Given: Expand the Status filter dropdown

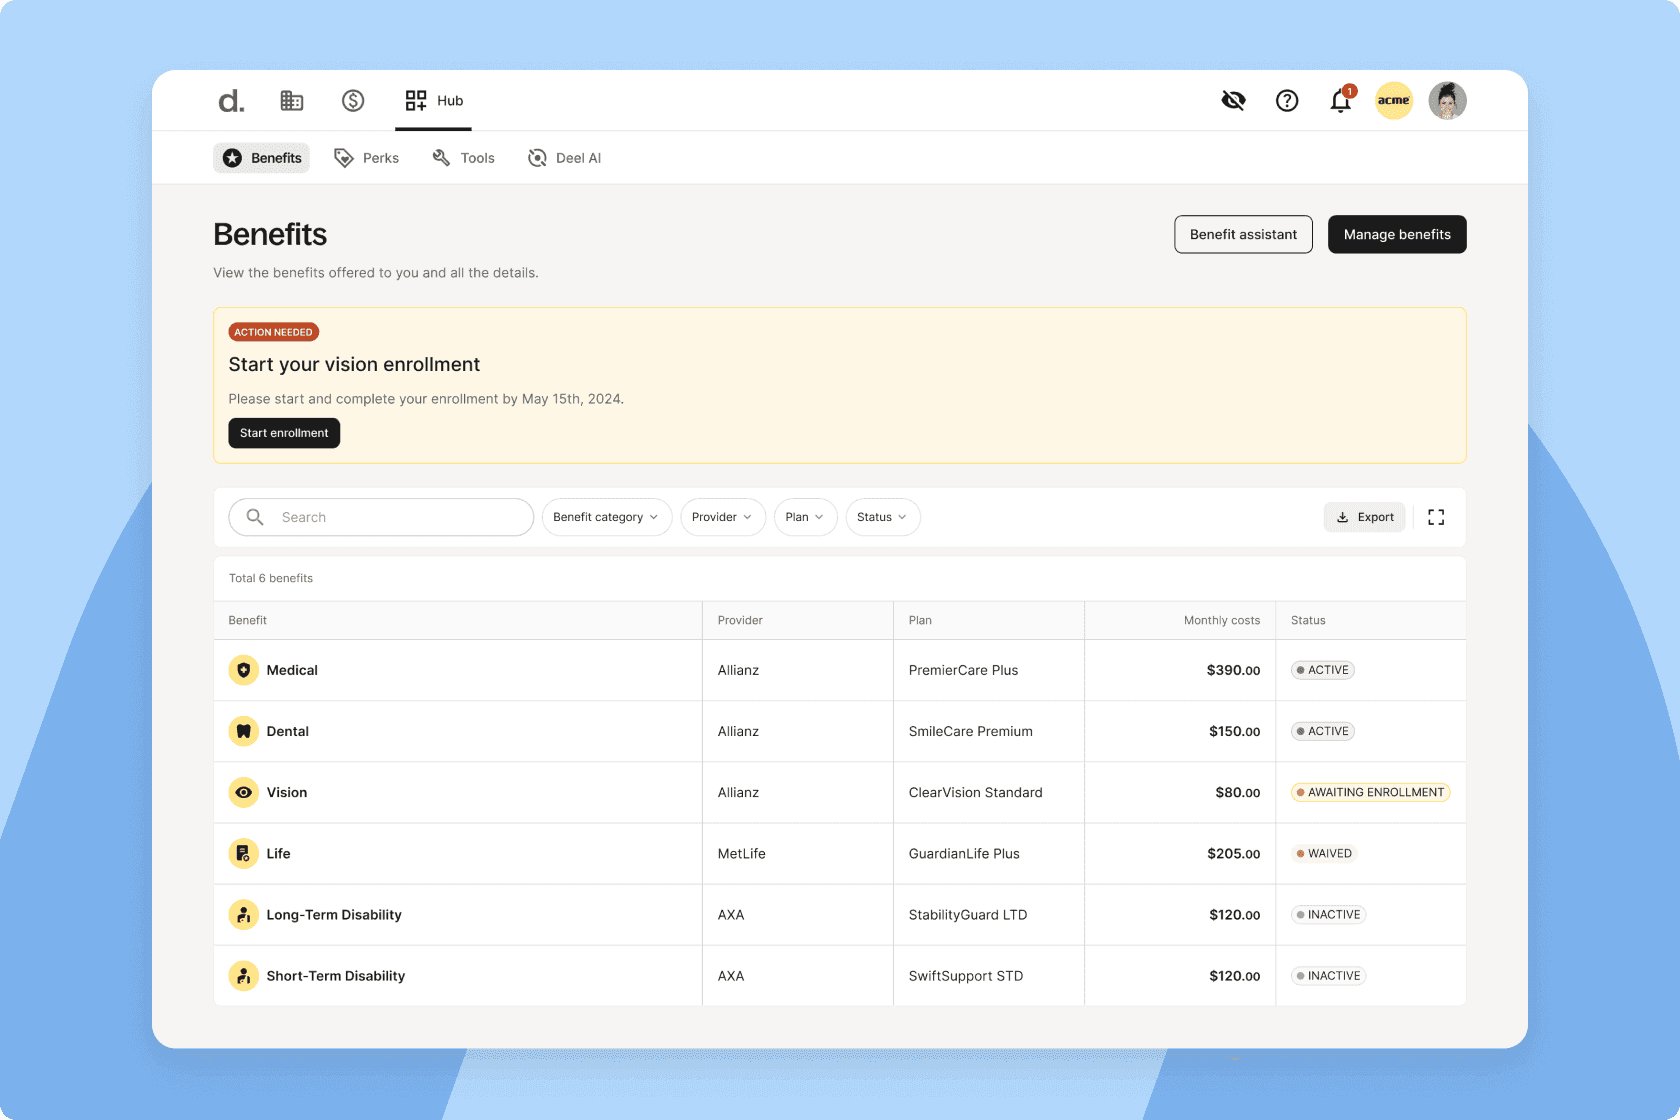Looking at the screenshot, I should 883,517.
